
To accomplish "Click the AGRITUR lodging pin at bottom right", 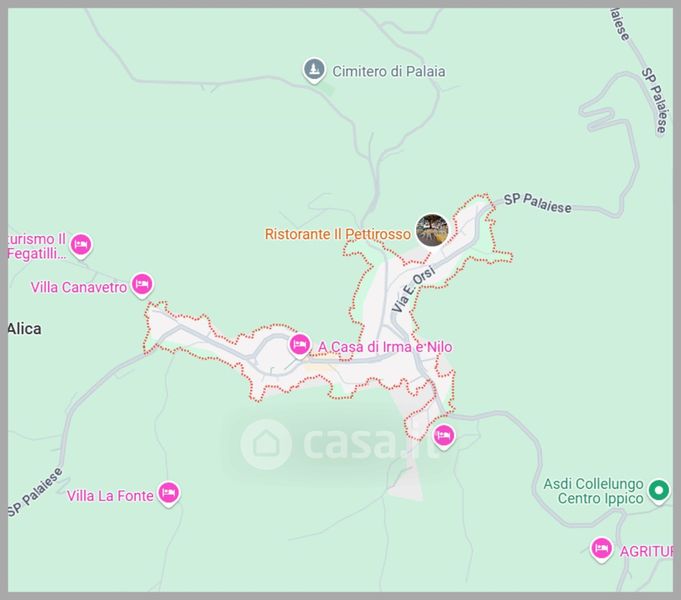I will pos(602,549).
